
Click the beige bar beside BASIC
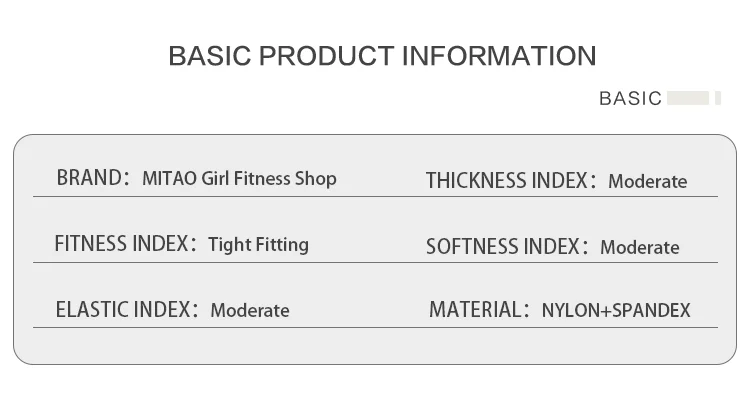(x=688, y=98)
